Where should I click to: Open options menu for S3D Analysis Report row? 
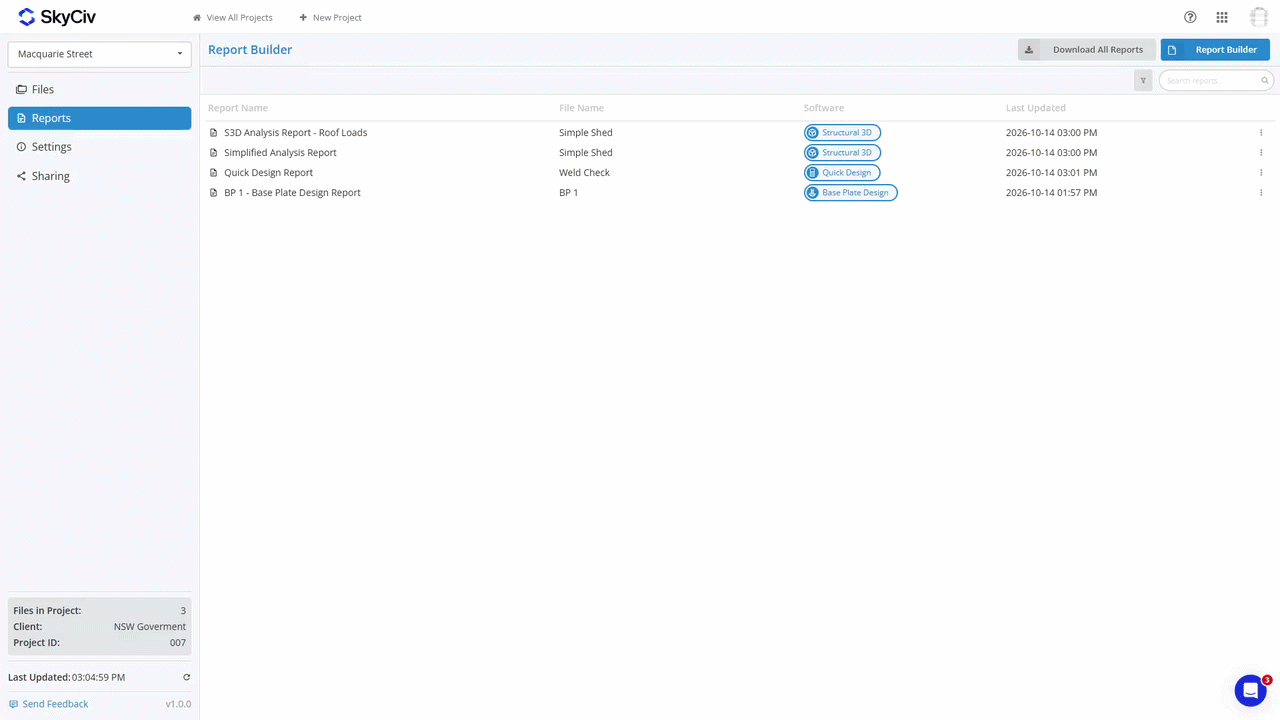tap(1261, 132)
